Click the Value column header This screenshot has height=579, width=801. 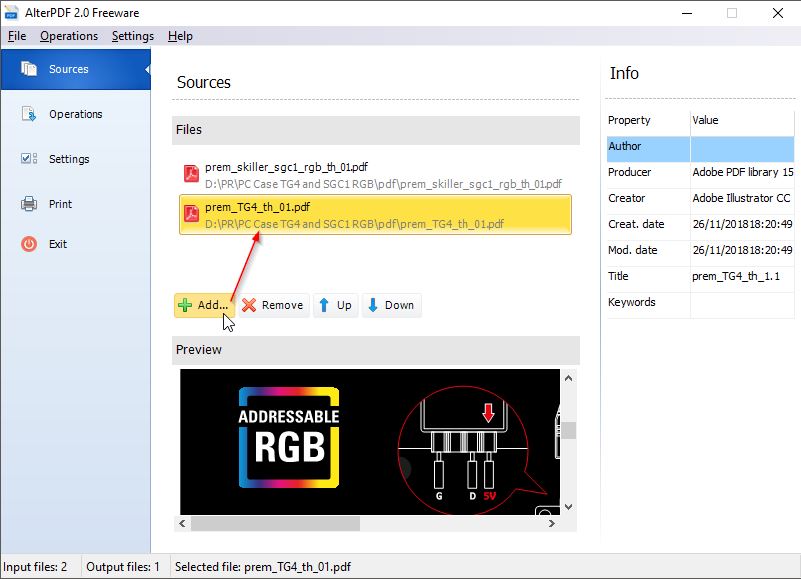pyautogui.click(x=742, y=120)
